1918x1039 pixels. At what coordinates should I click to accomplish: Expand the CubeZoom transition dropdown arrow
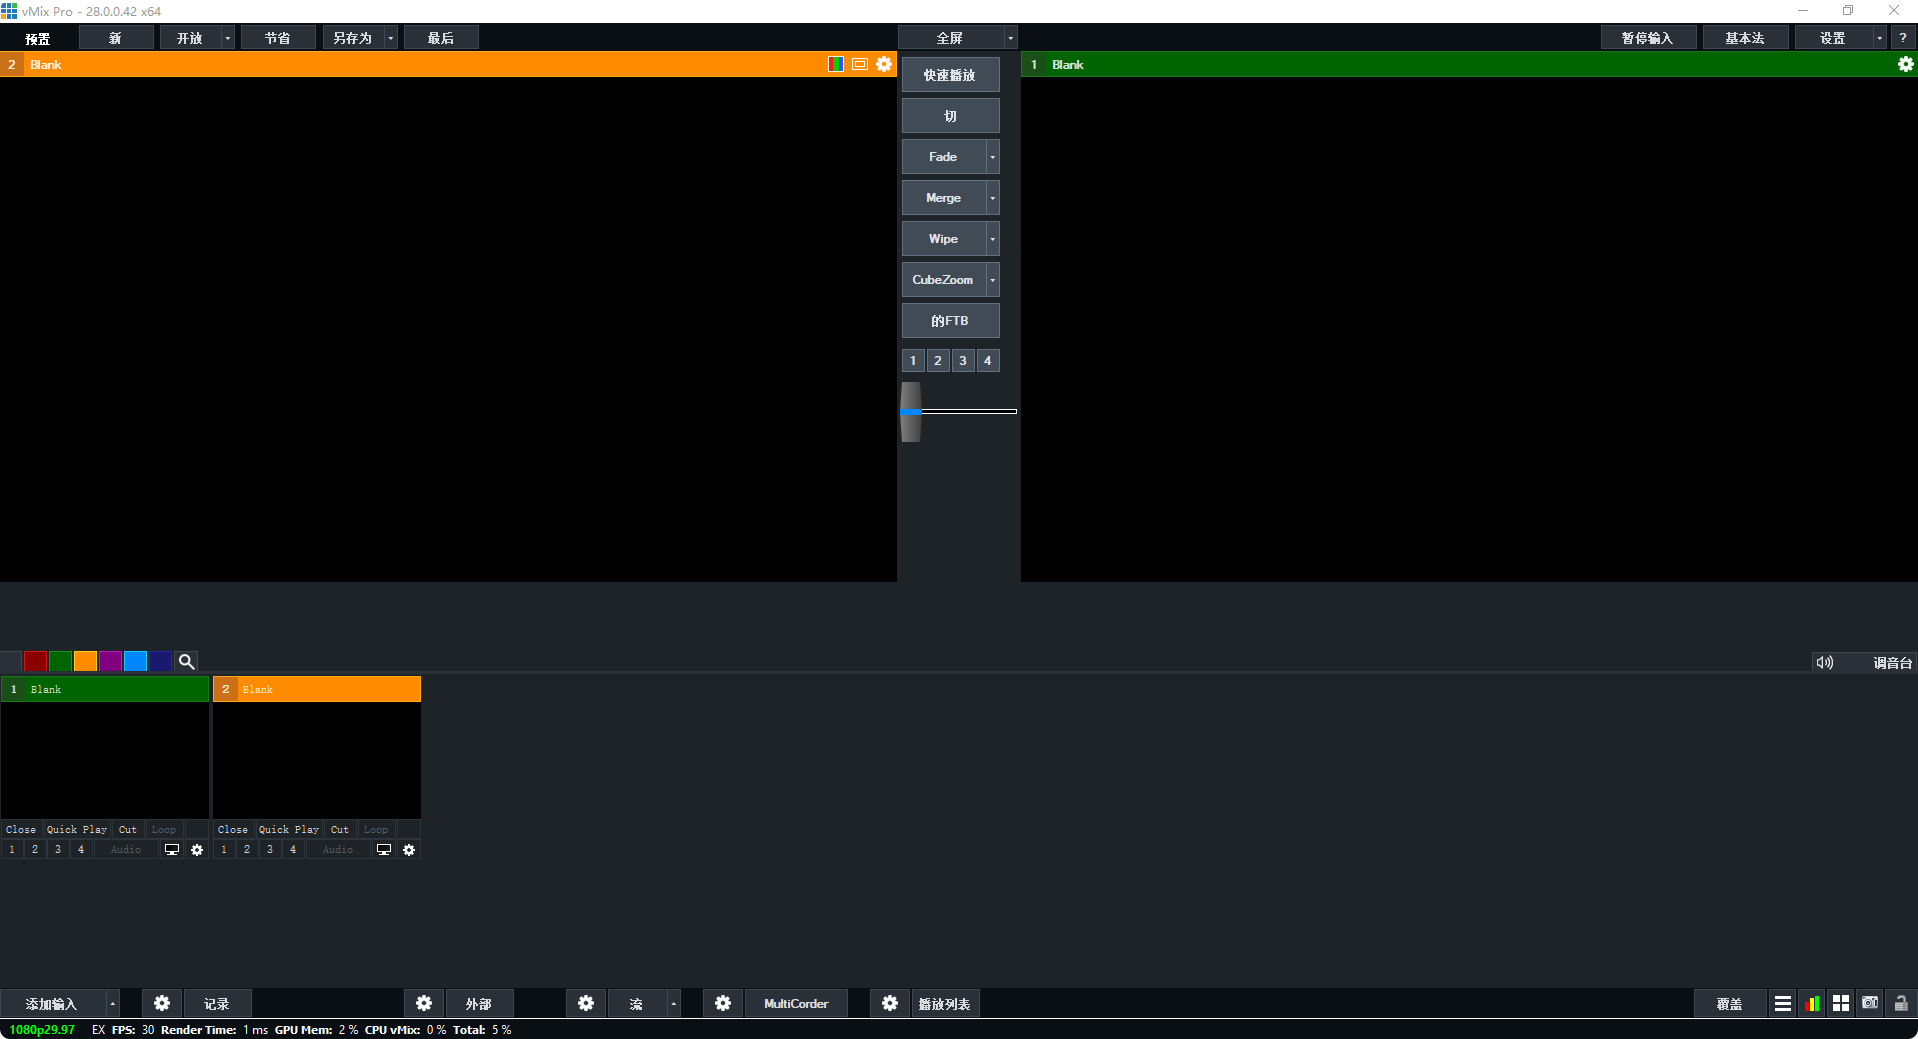coord(992,280)
